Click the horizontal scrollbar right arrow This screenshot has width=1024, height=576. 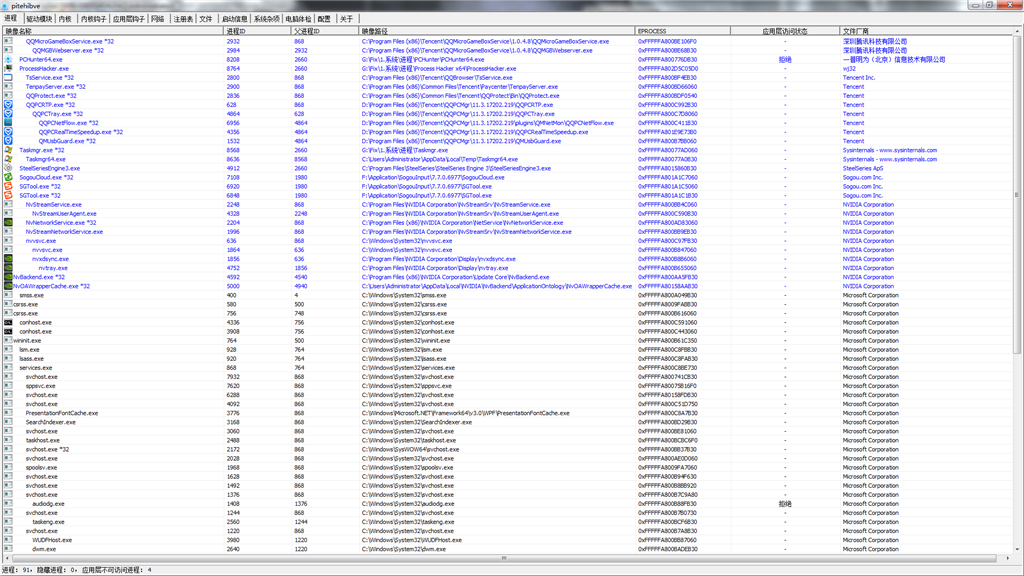click(x=1008, y=558)
